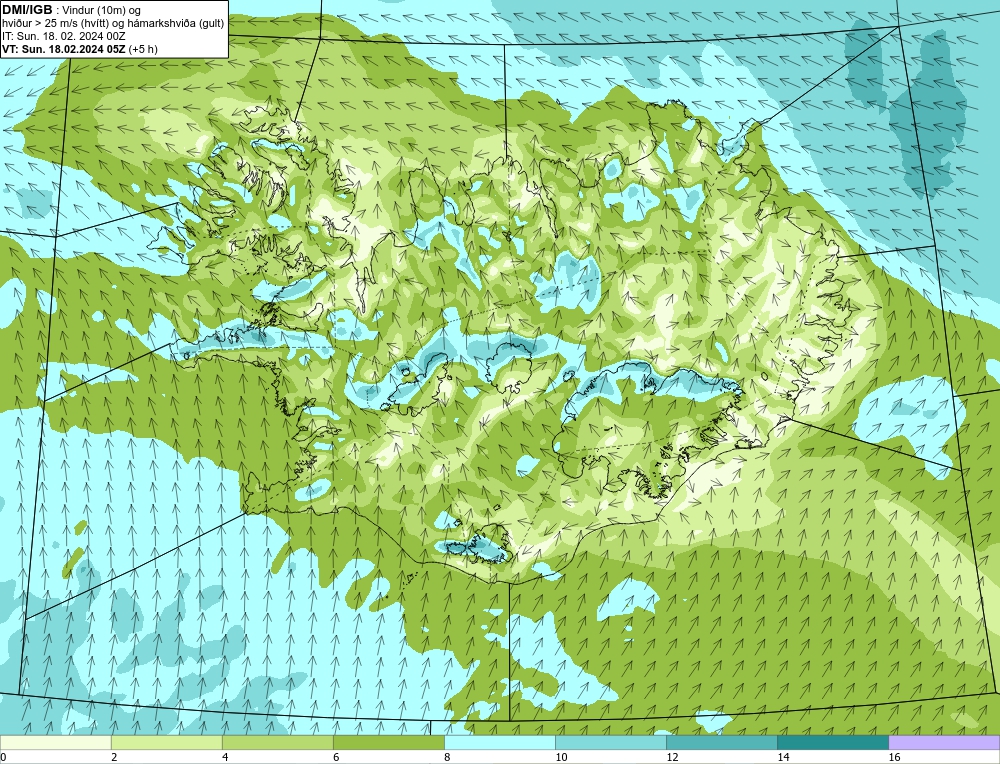Click the legend scale label "12"

(672, 757)
